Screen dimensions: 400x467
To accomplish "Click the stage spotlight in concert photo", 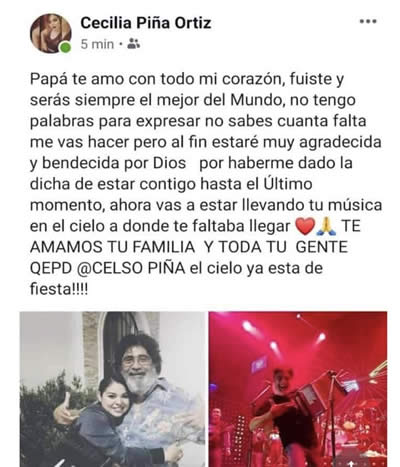I will 248,327.
